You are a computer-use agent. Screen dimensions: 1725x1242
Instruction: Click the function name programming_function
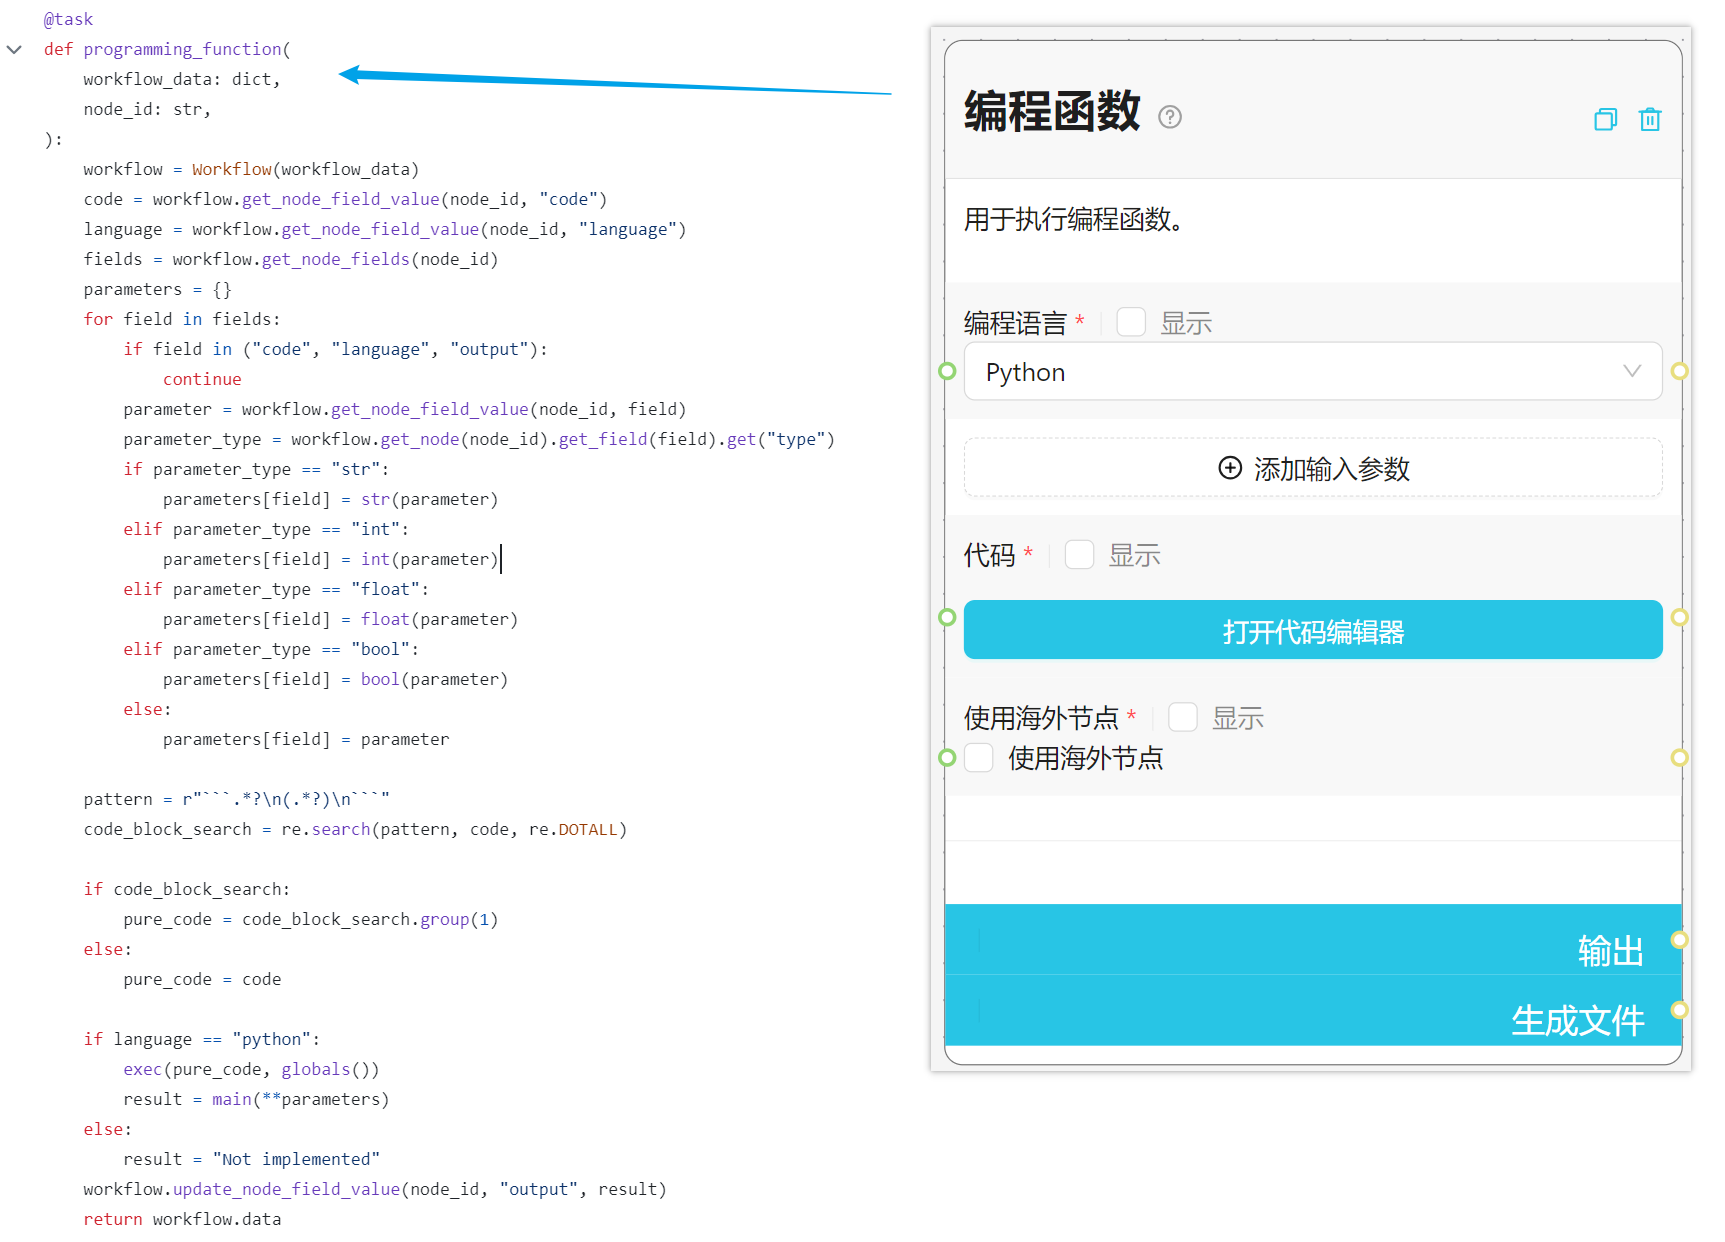click(x=182, y=49)
